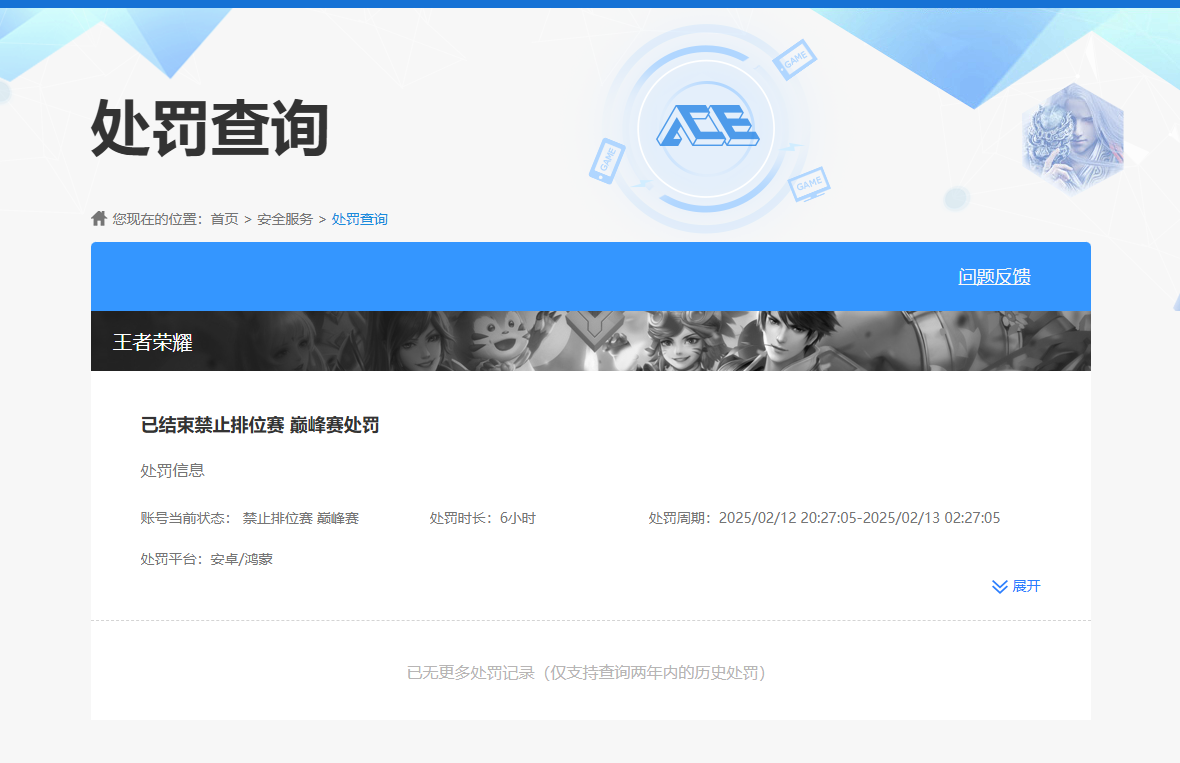The width and height of the screenshot is (1180, 763).
Task: Open 问题反馈 link
Action: (x=994, y=276)
